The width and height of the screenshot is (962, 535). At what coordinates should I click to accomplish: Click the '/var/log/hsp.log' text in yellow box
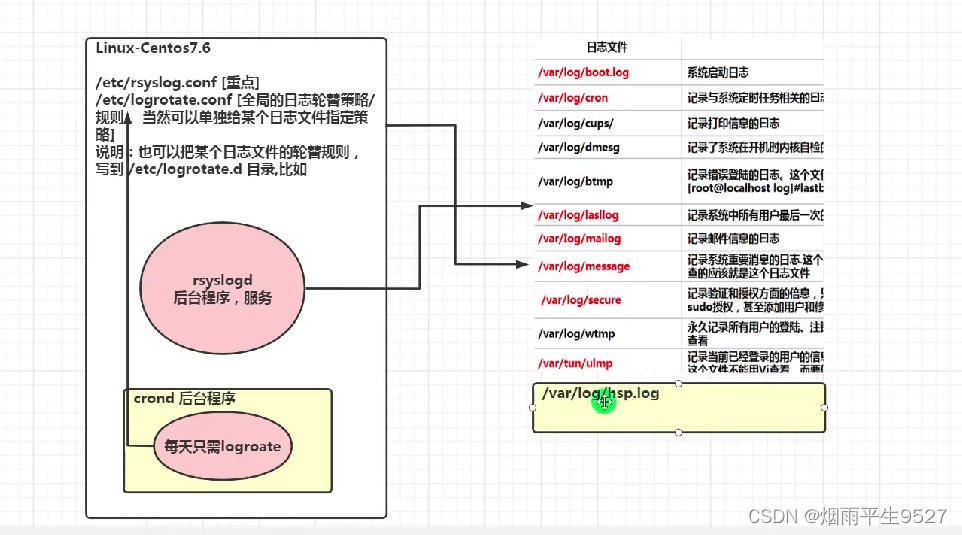pyautogui.click(x=601, y=393)
